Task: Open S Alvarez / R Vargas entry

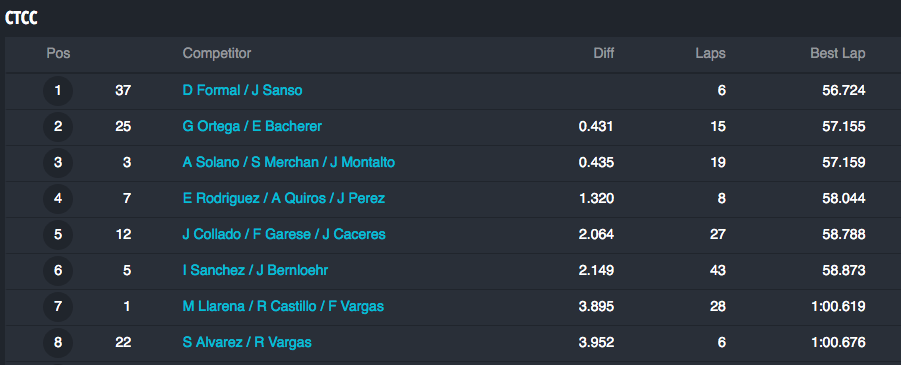Action: (247, 343)
